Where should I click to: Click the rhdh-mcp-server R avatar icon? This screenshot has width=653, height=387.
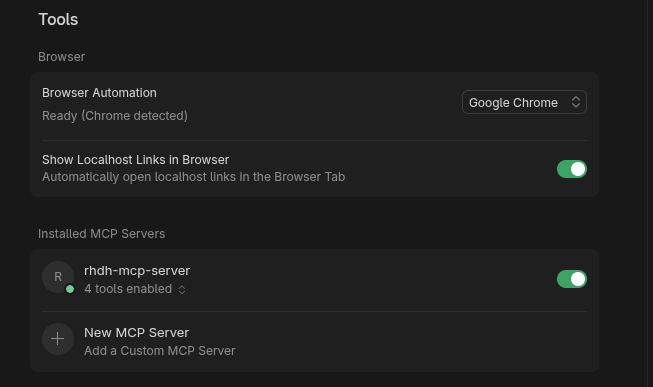coord(58,277)
